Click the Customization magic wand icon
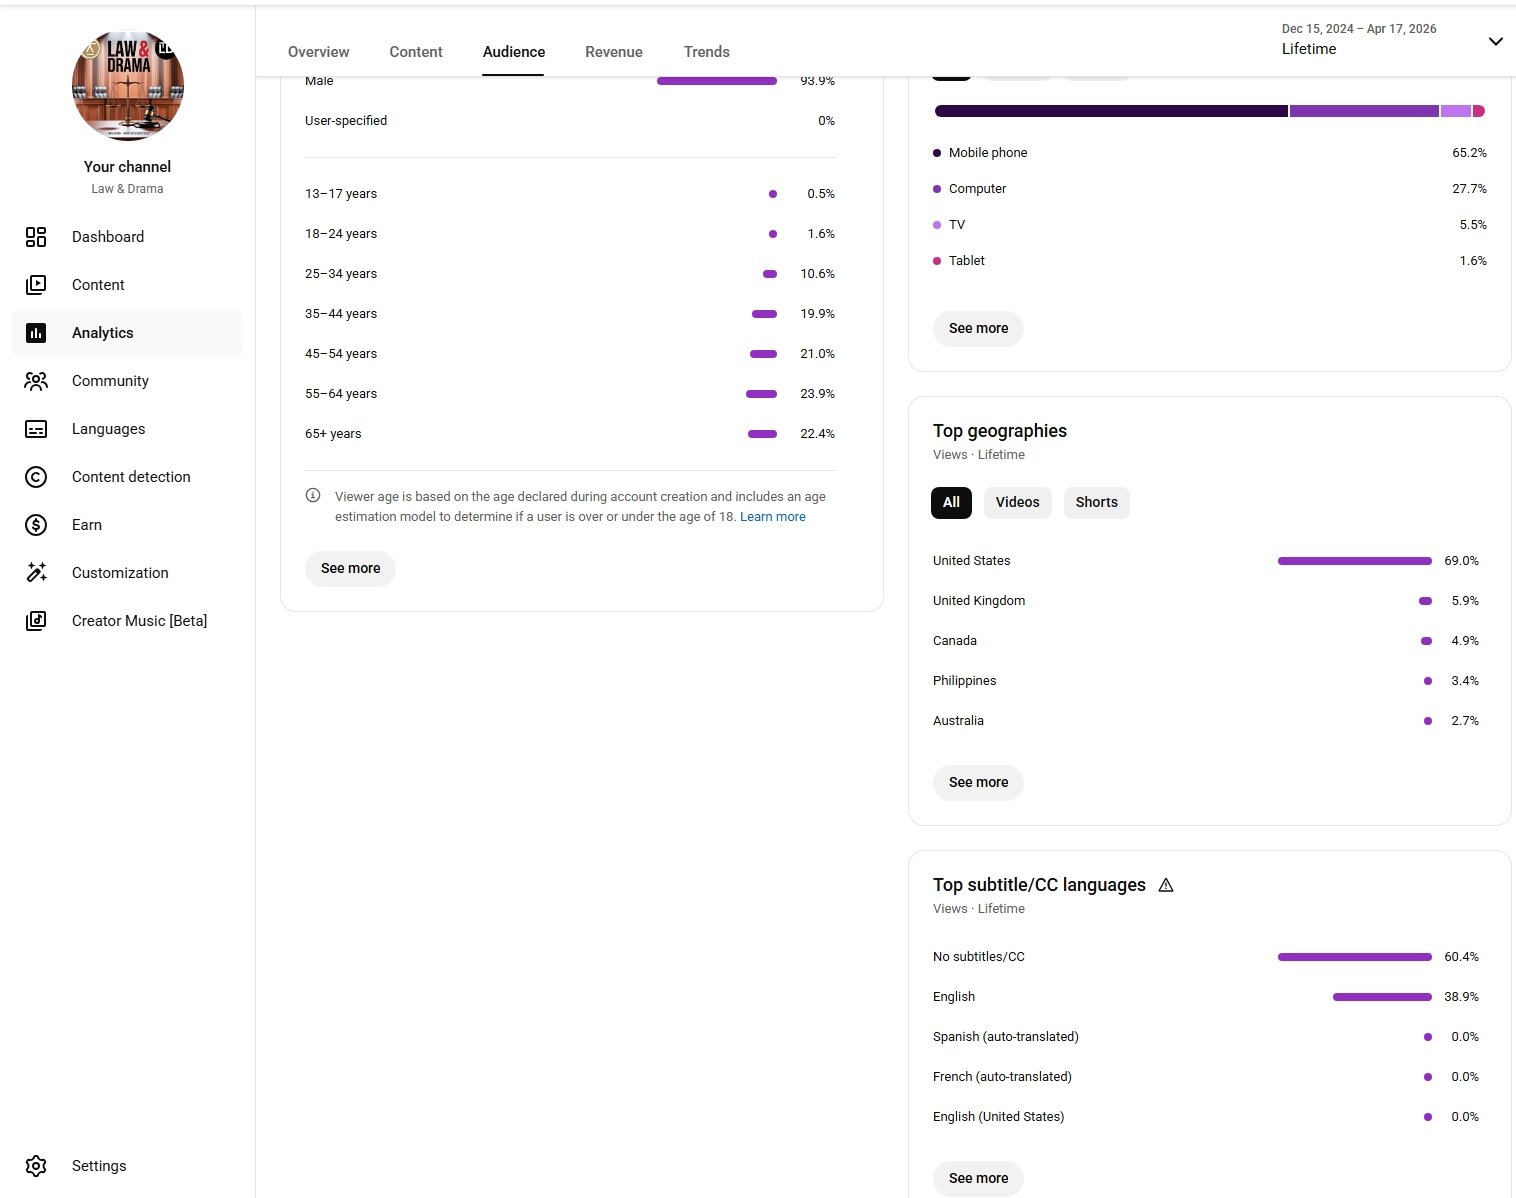This screenshot has height=1198, width=1516. point(36,573)
